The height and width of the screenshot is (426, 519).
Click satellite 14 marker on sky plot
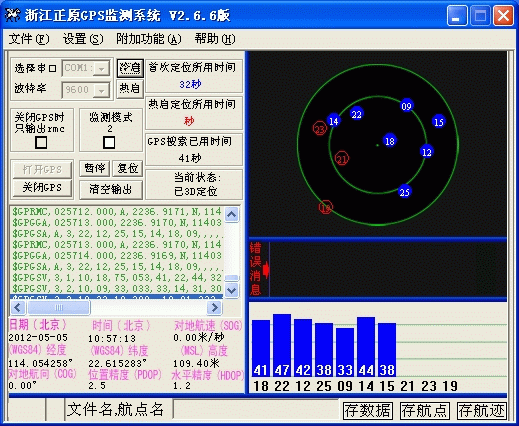334,121
